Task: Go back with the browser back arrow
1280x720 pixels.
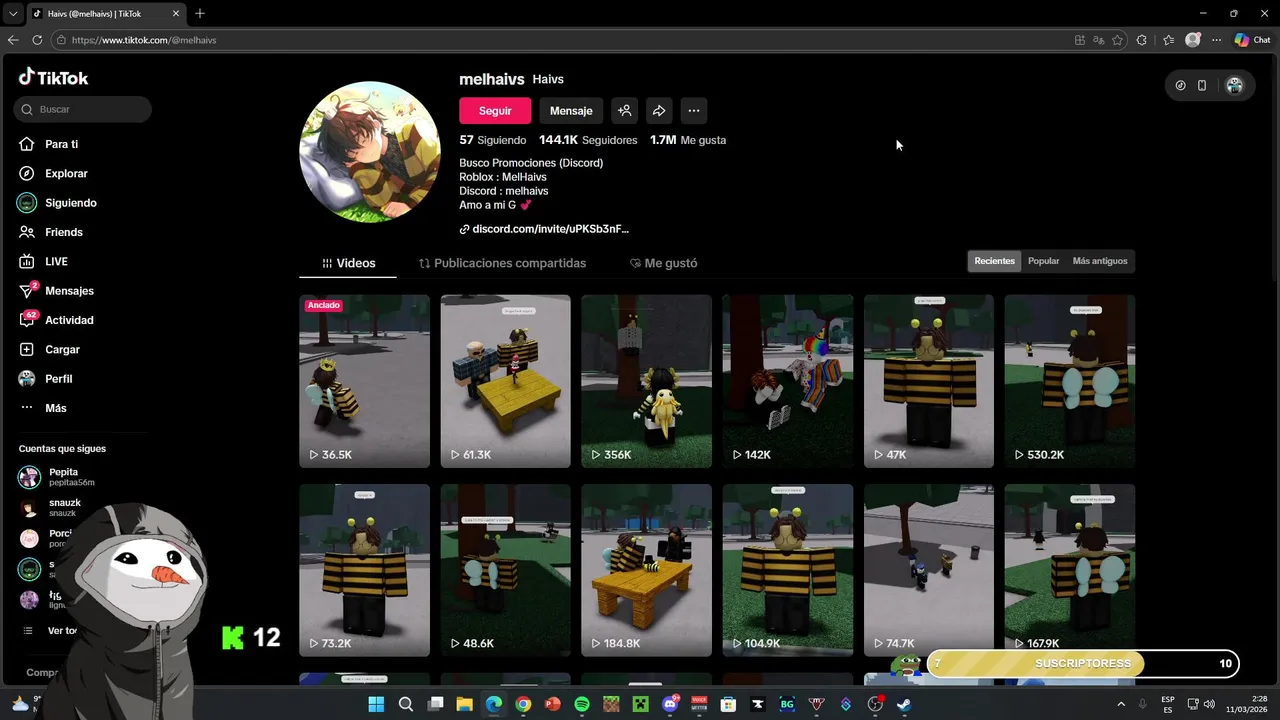Action: 13,40
